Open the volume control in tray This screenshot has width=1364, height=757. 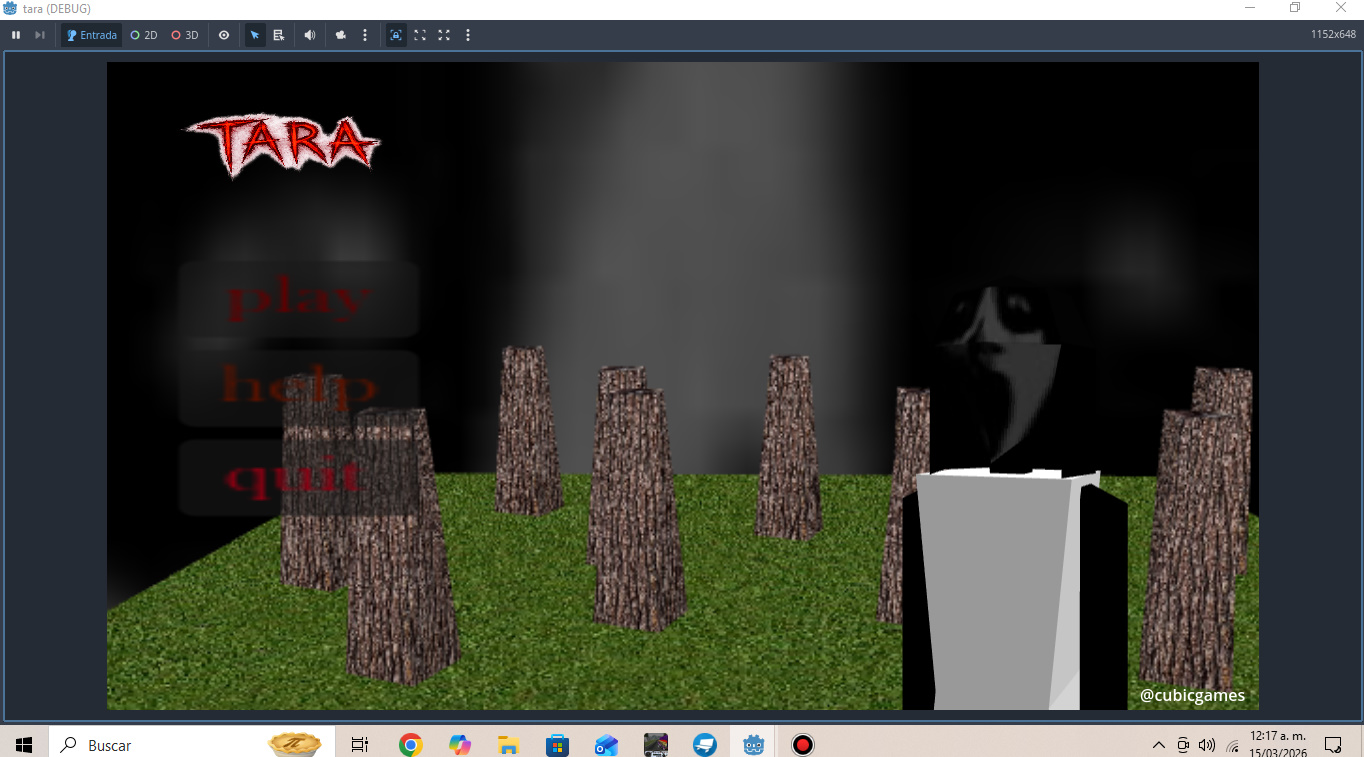pos(1207,745)
